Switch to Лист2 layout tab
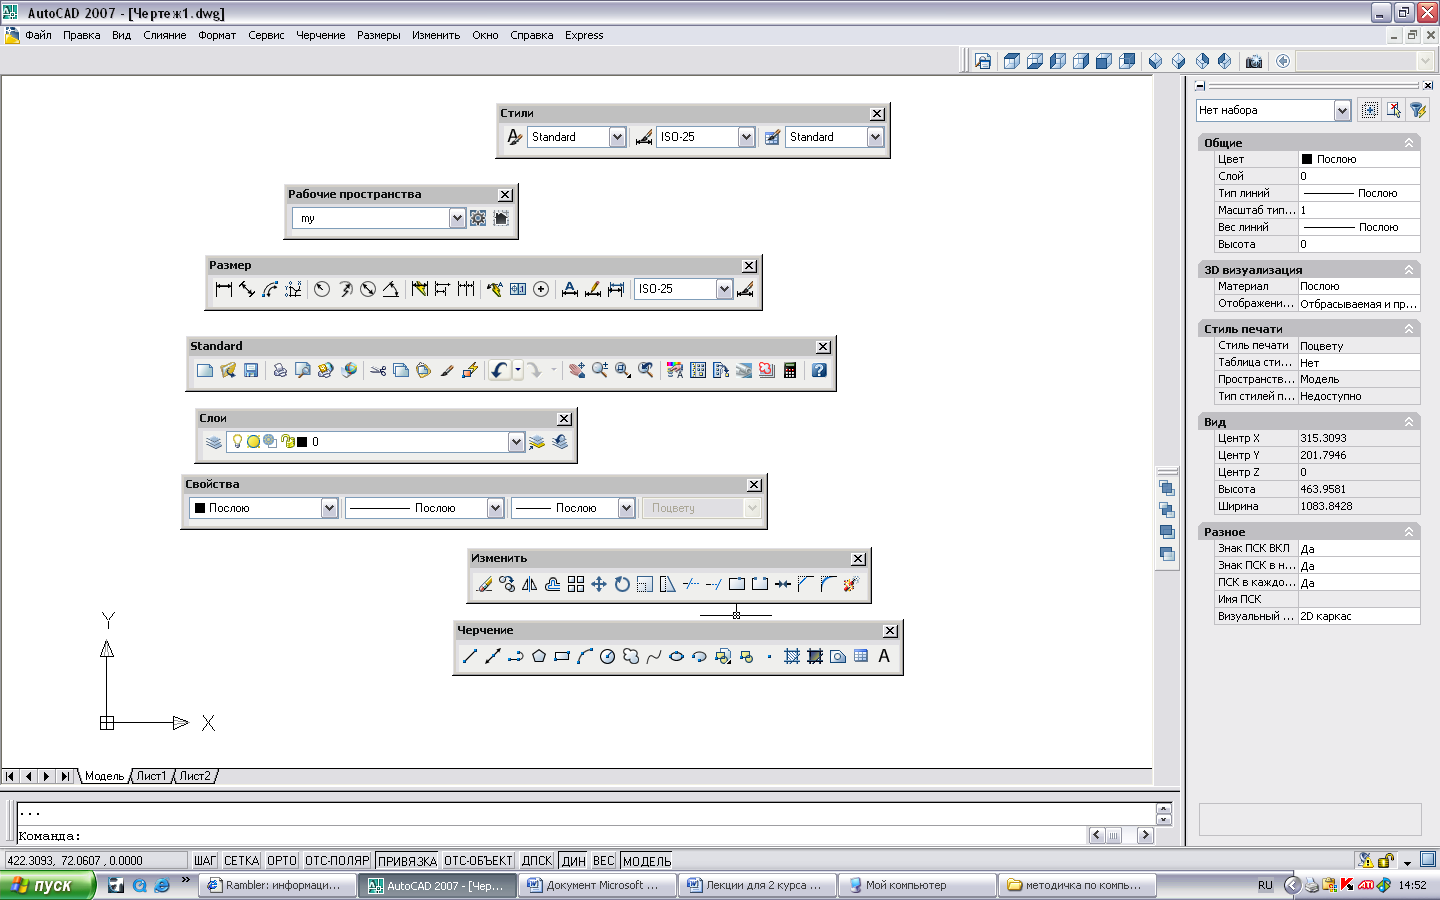 point(196,776)
